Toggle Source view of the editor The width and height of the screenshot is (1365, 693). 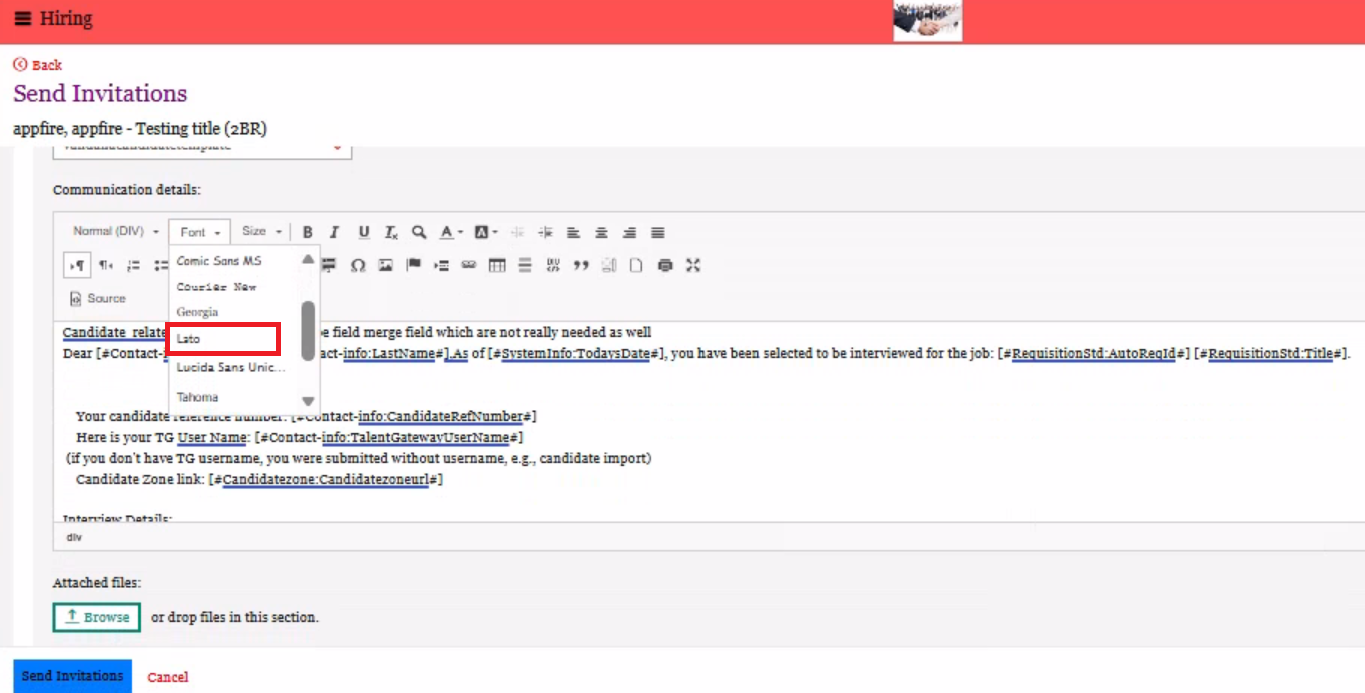tap(98, 298)
